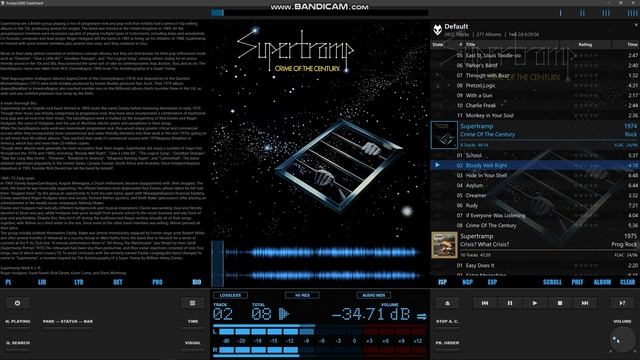Screen dimensions: 640x360
Task: Select track 03 Hide In Your Shell
Action: (535, 175)
